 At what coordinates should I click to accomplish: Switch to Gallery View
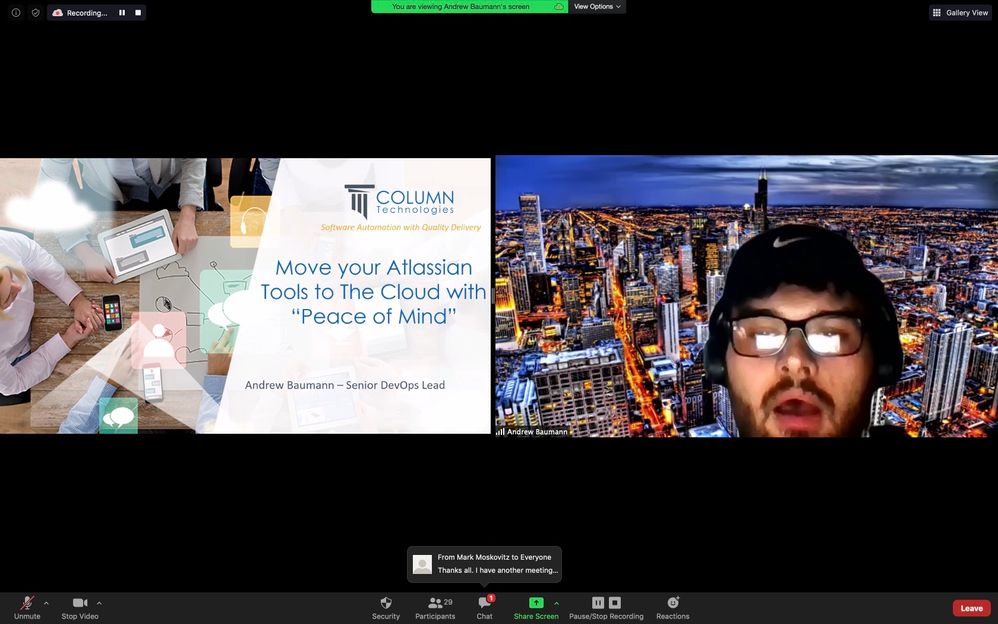[960, 13]
